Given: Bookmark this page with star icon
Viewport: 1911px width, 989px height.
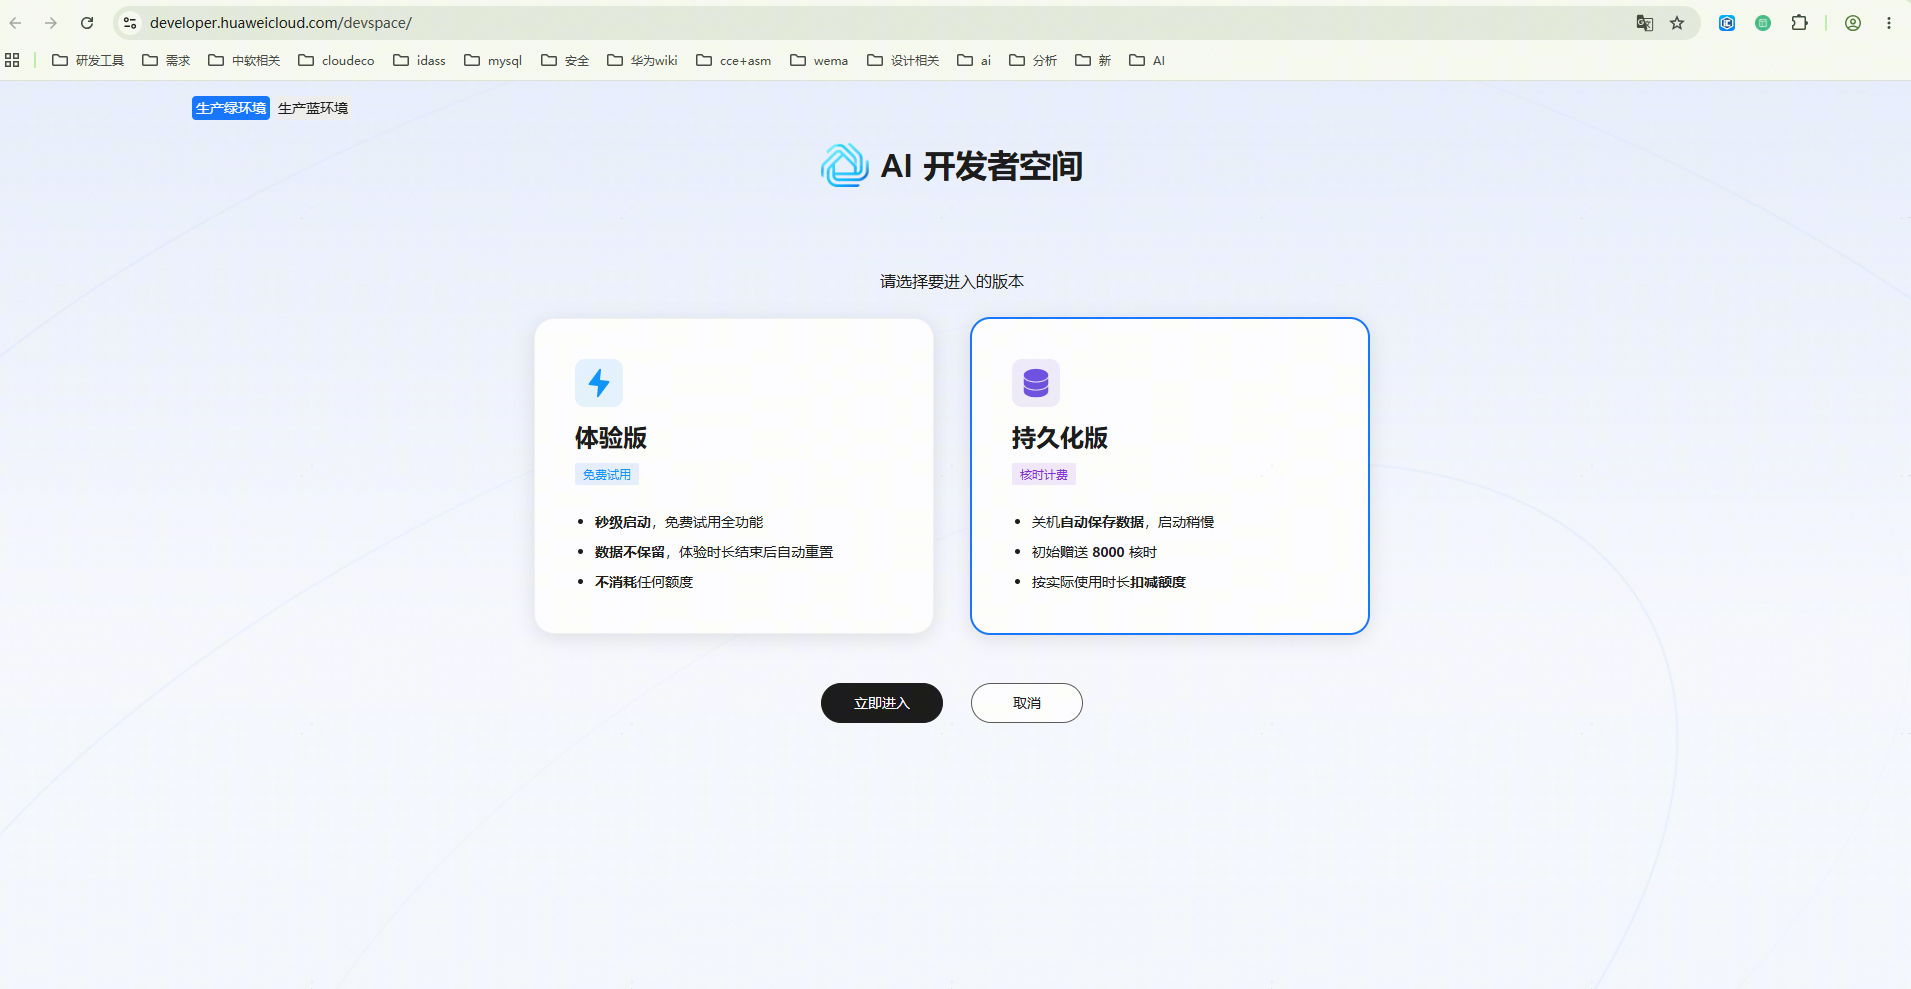Looking at the screenshot, I should [1677, 23].
